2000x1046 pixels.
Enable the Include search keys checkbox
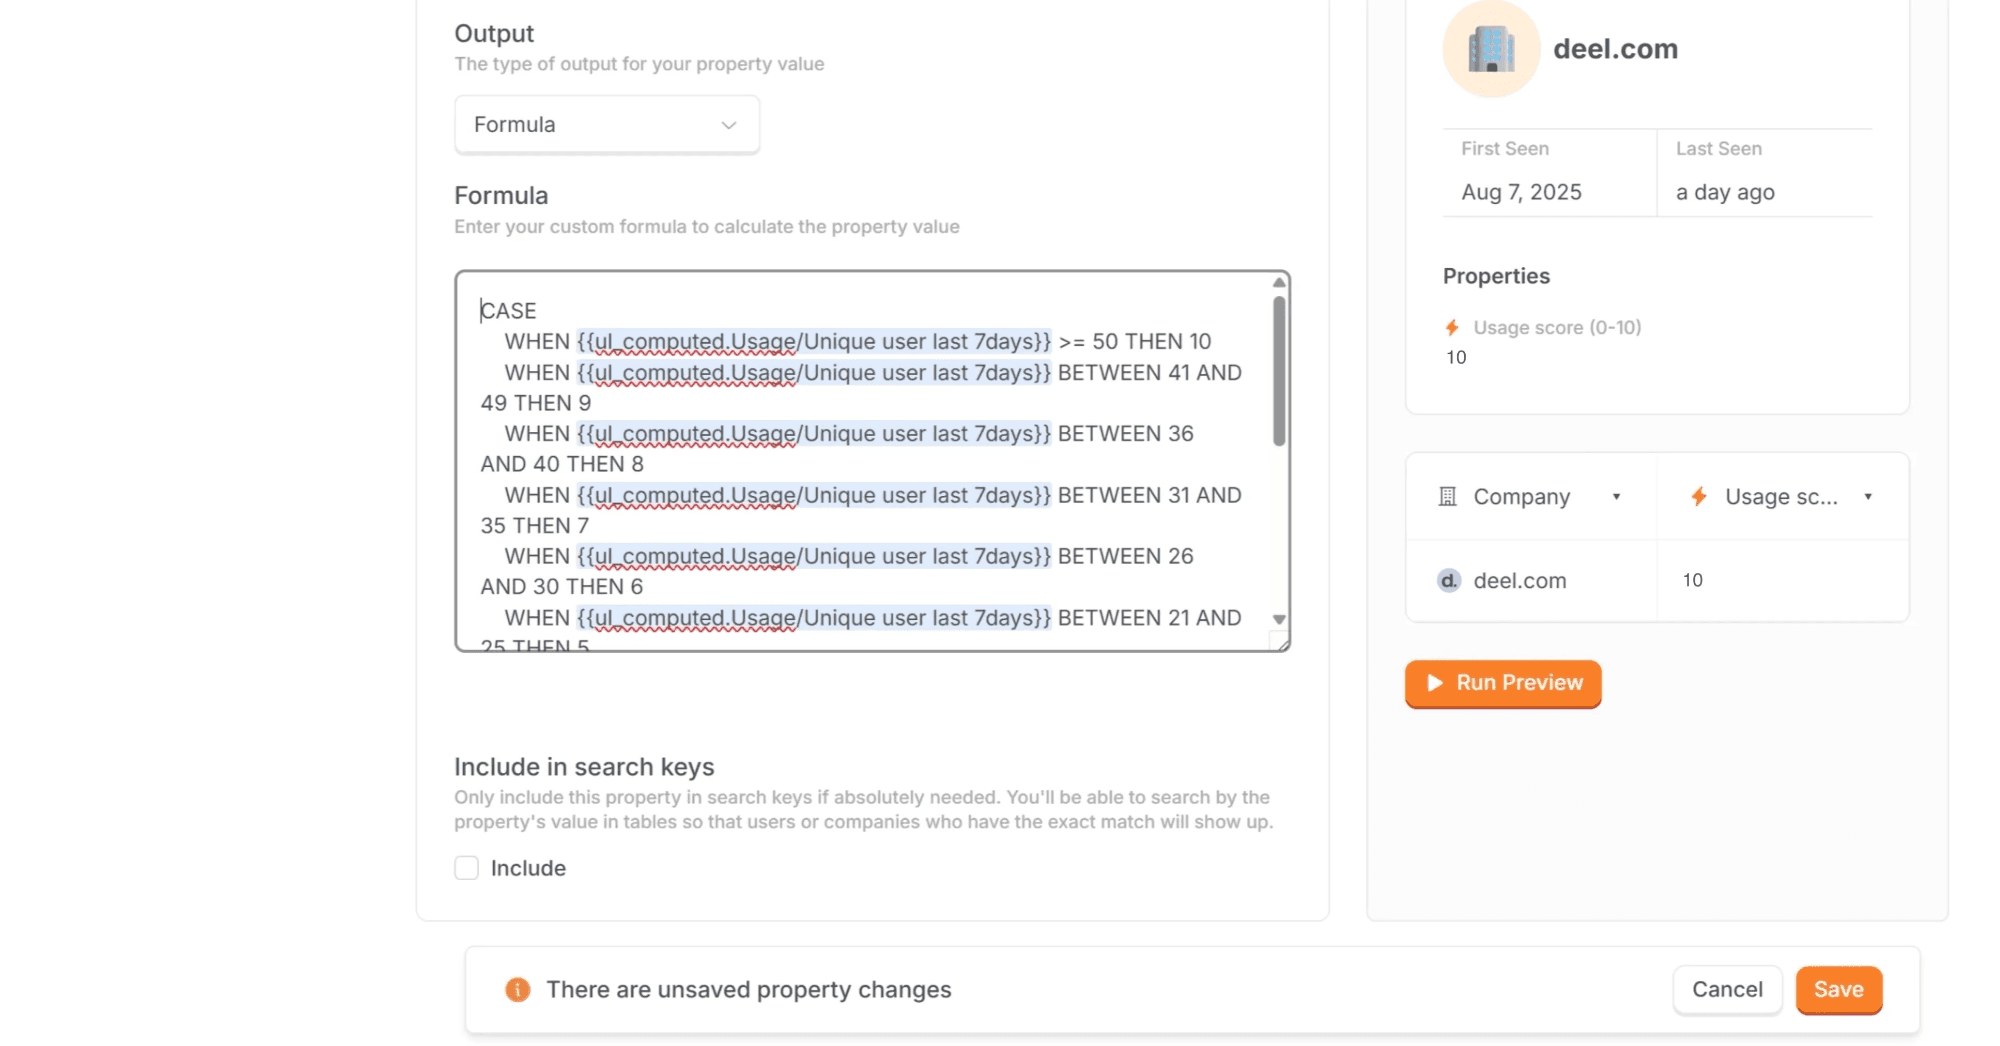coord(467,868)
